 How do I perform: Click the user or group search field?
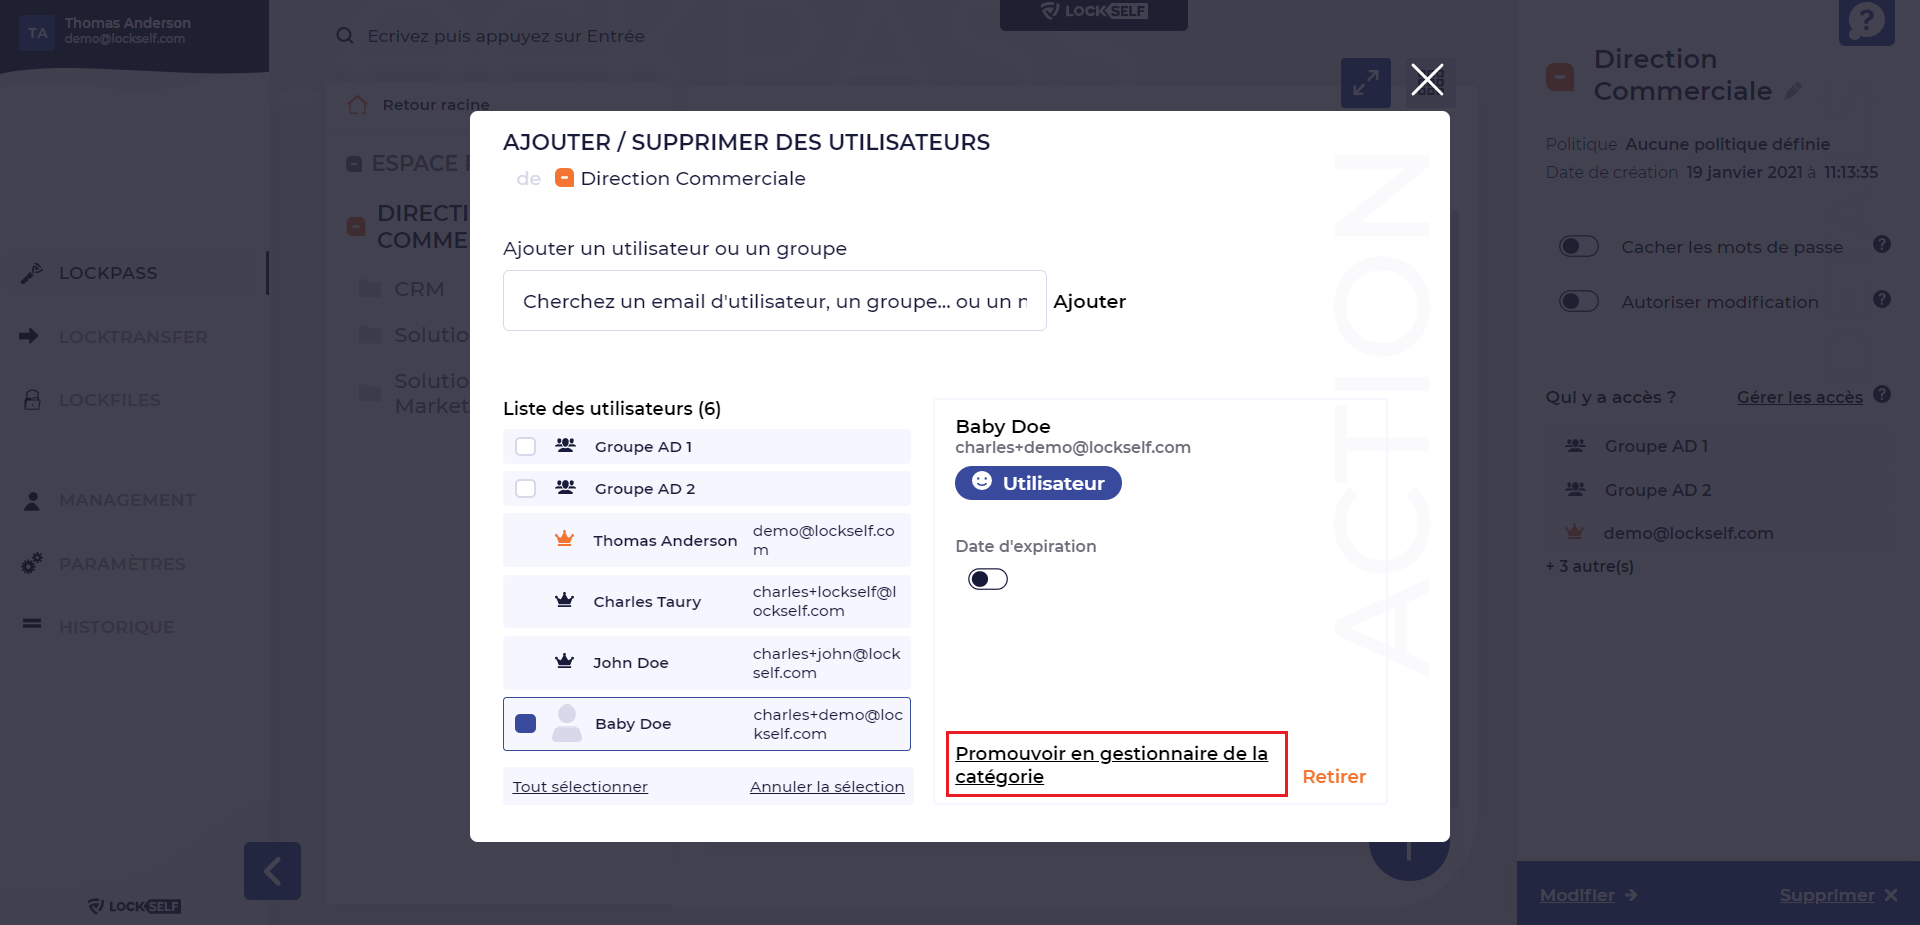click(774, 301)
